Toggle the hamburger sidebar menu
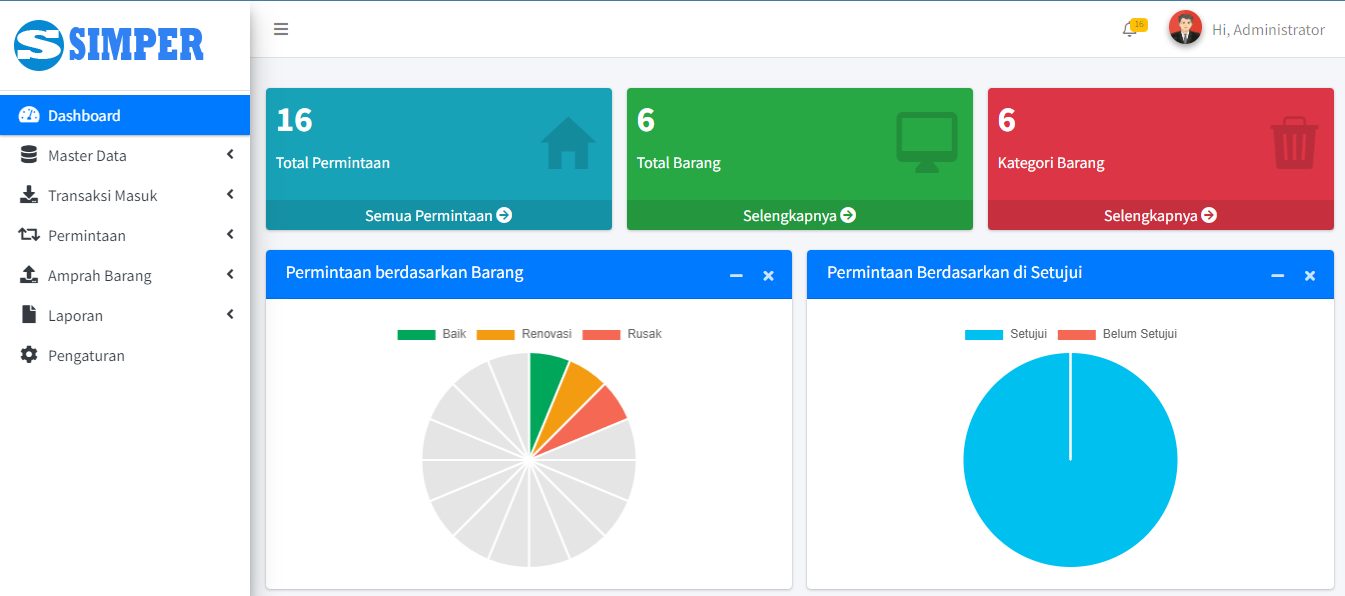This screenshot has width=1345, height=596. click(x=281, y=29)
